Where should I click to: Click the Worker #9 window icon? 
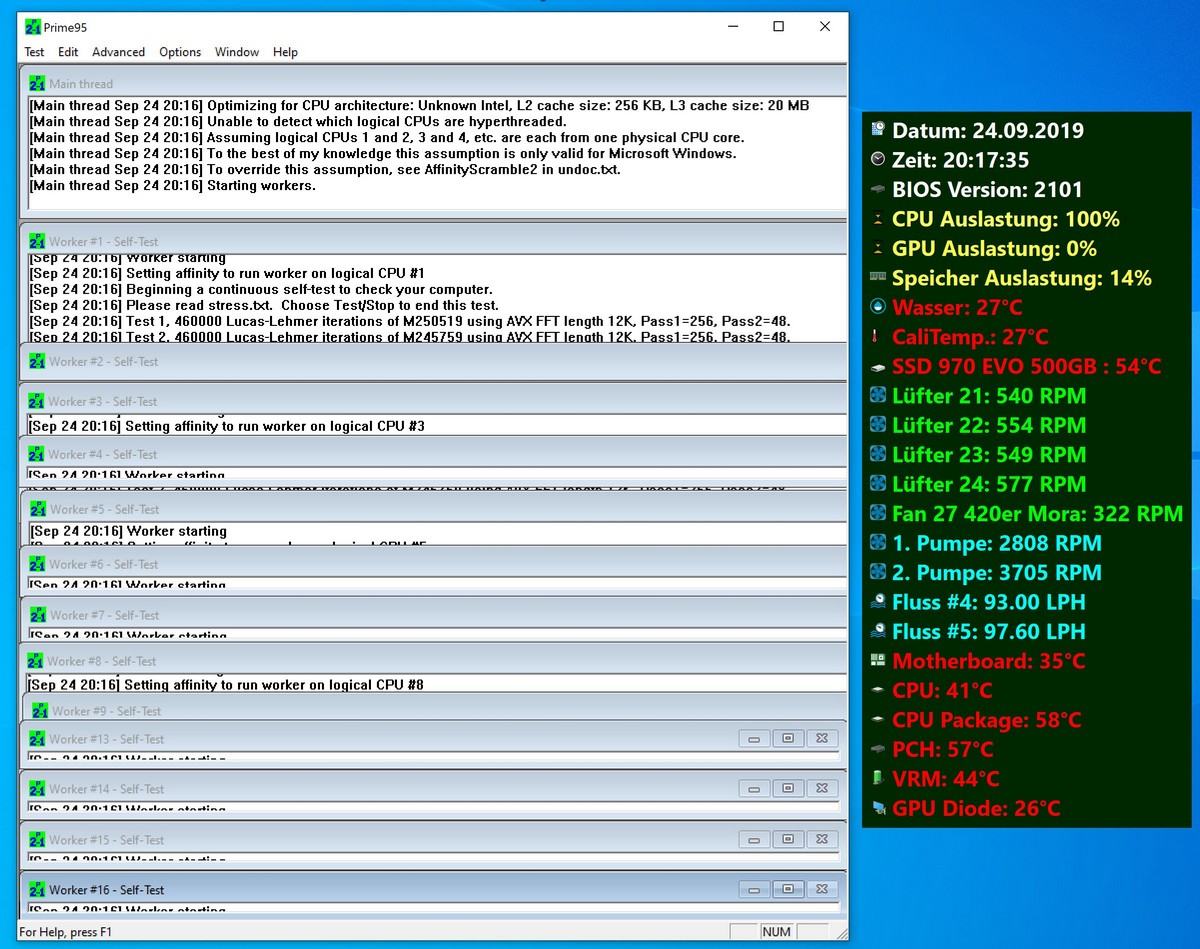coord(40,711)
